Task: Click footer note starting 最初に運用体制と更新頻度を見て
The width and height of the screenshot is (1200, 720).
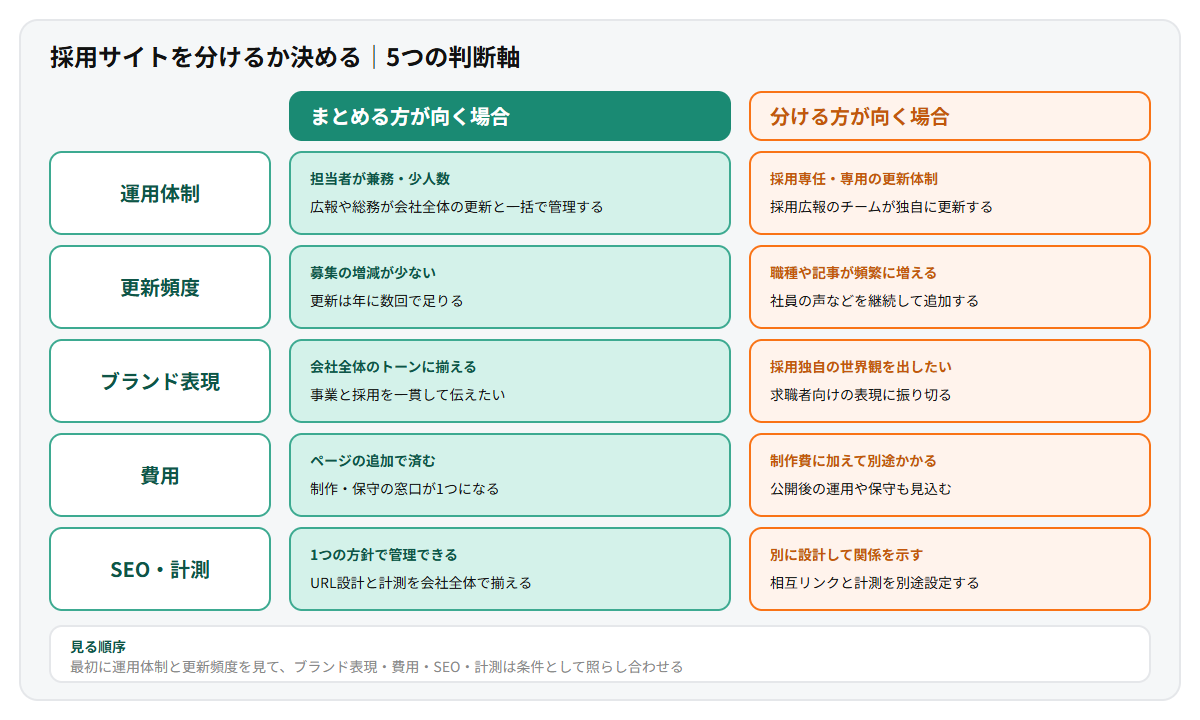Action: [x=377, y=667]
